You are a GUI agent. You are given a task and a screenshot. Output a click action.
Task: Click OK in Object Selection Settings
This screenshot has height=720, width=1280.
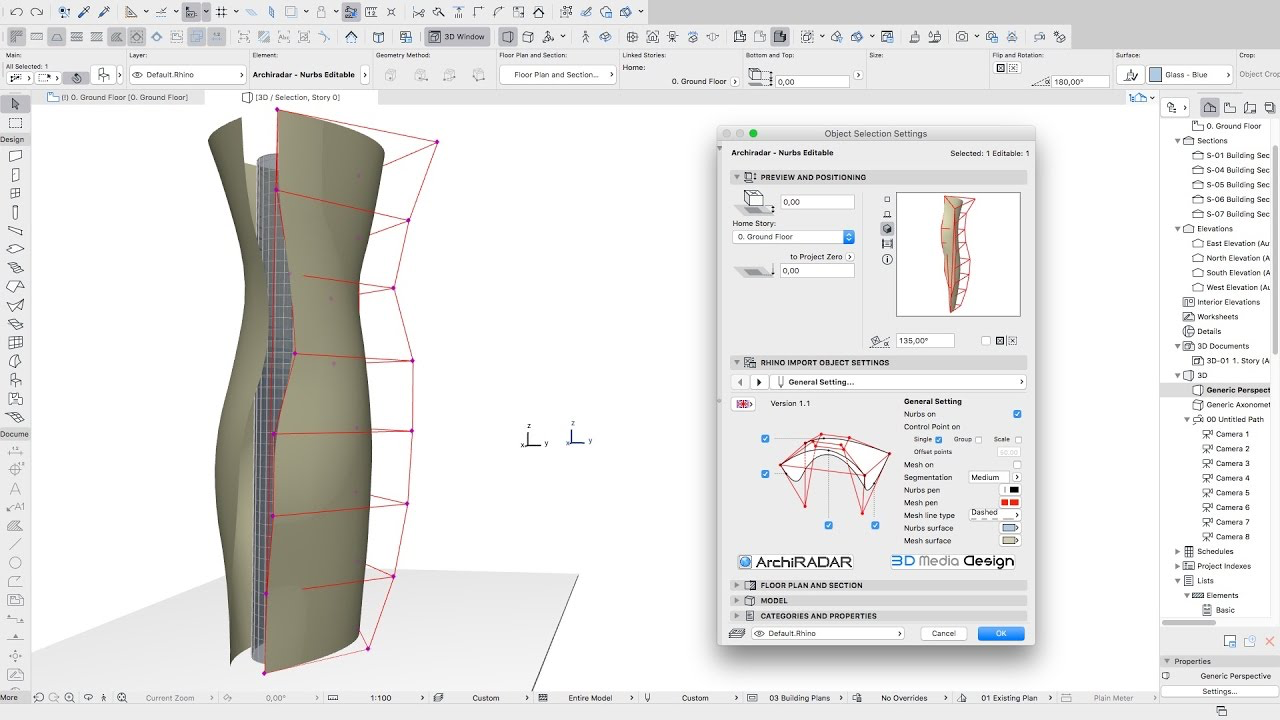point(1001,634)
